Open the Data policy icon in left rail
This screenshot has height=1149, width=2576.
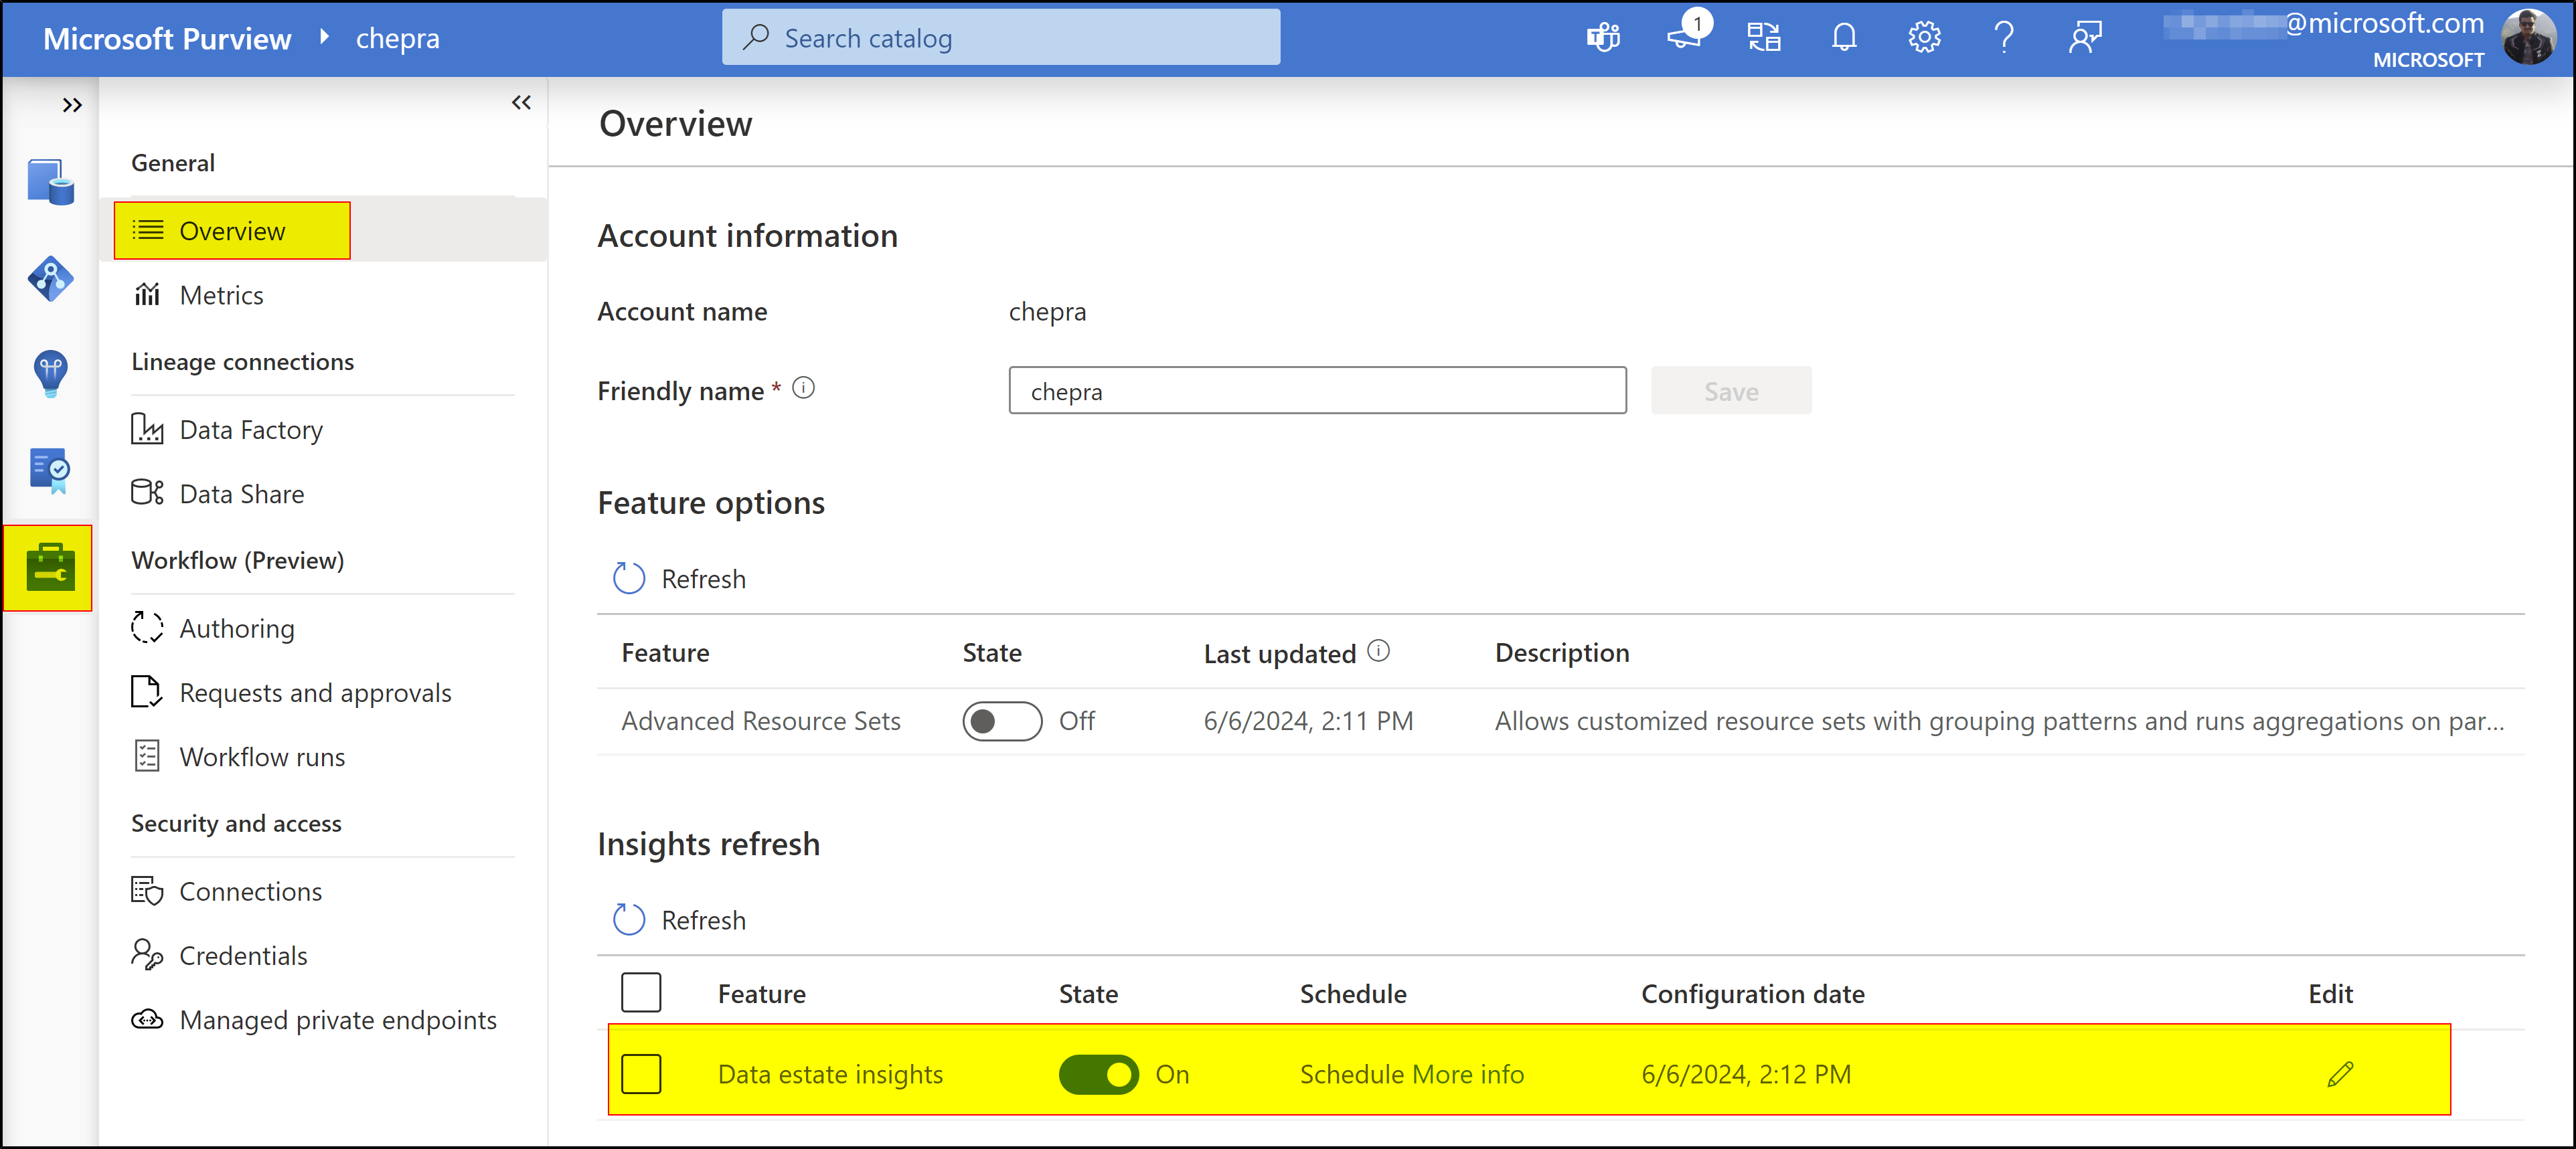click(x=50, y=470)
